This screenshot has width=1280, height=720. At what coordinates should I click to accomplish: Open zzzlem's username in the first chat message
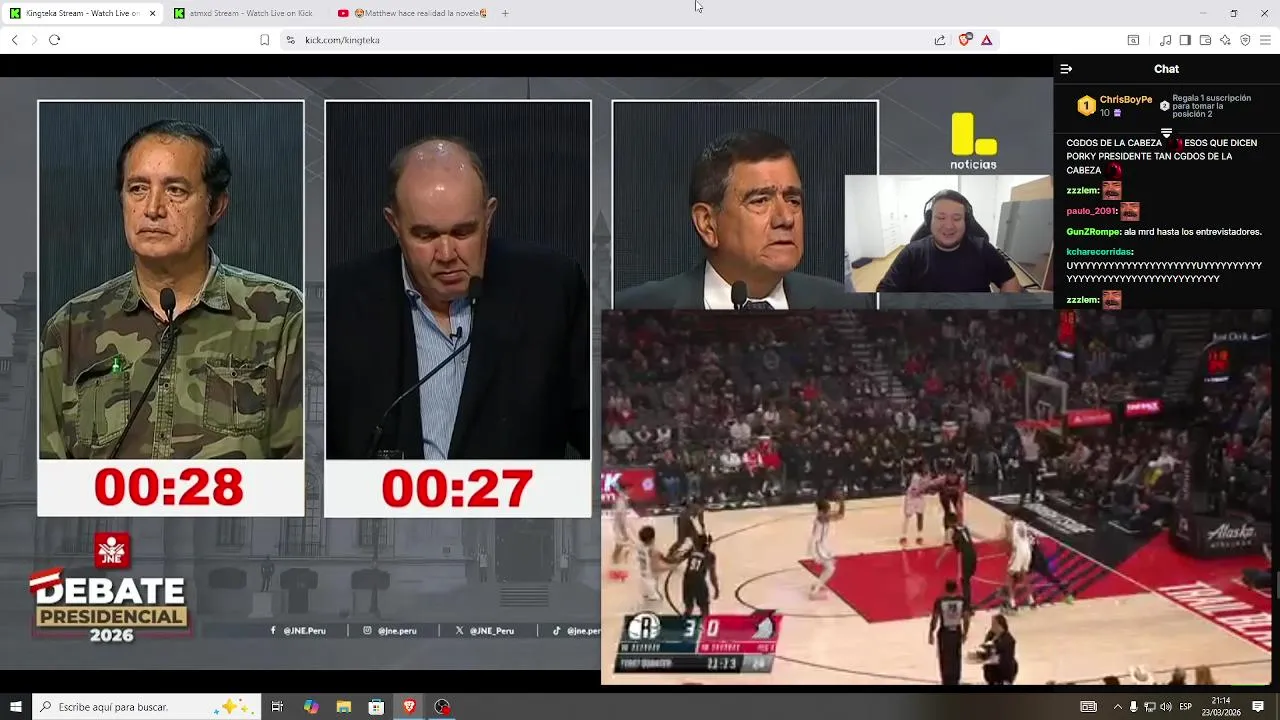click(1082, 190)
